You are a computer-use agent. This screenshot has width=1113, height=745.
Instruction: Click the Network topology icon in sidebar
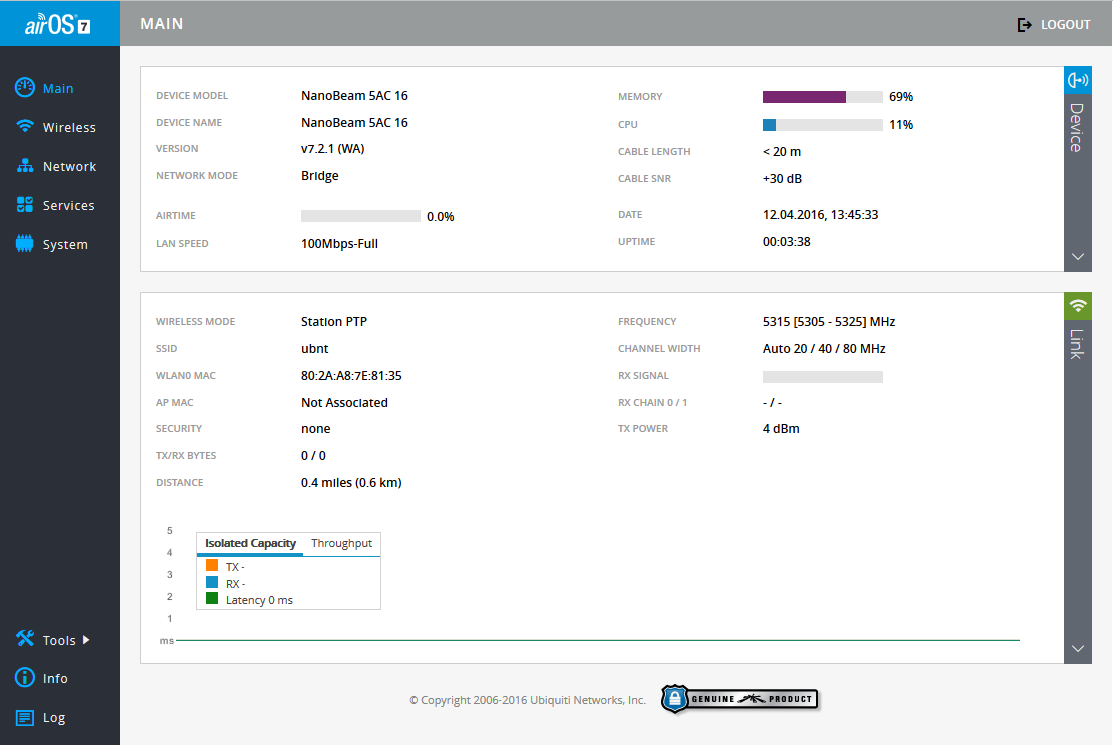click(x=25, y=165)
